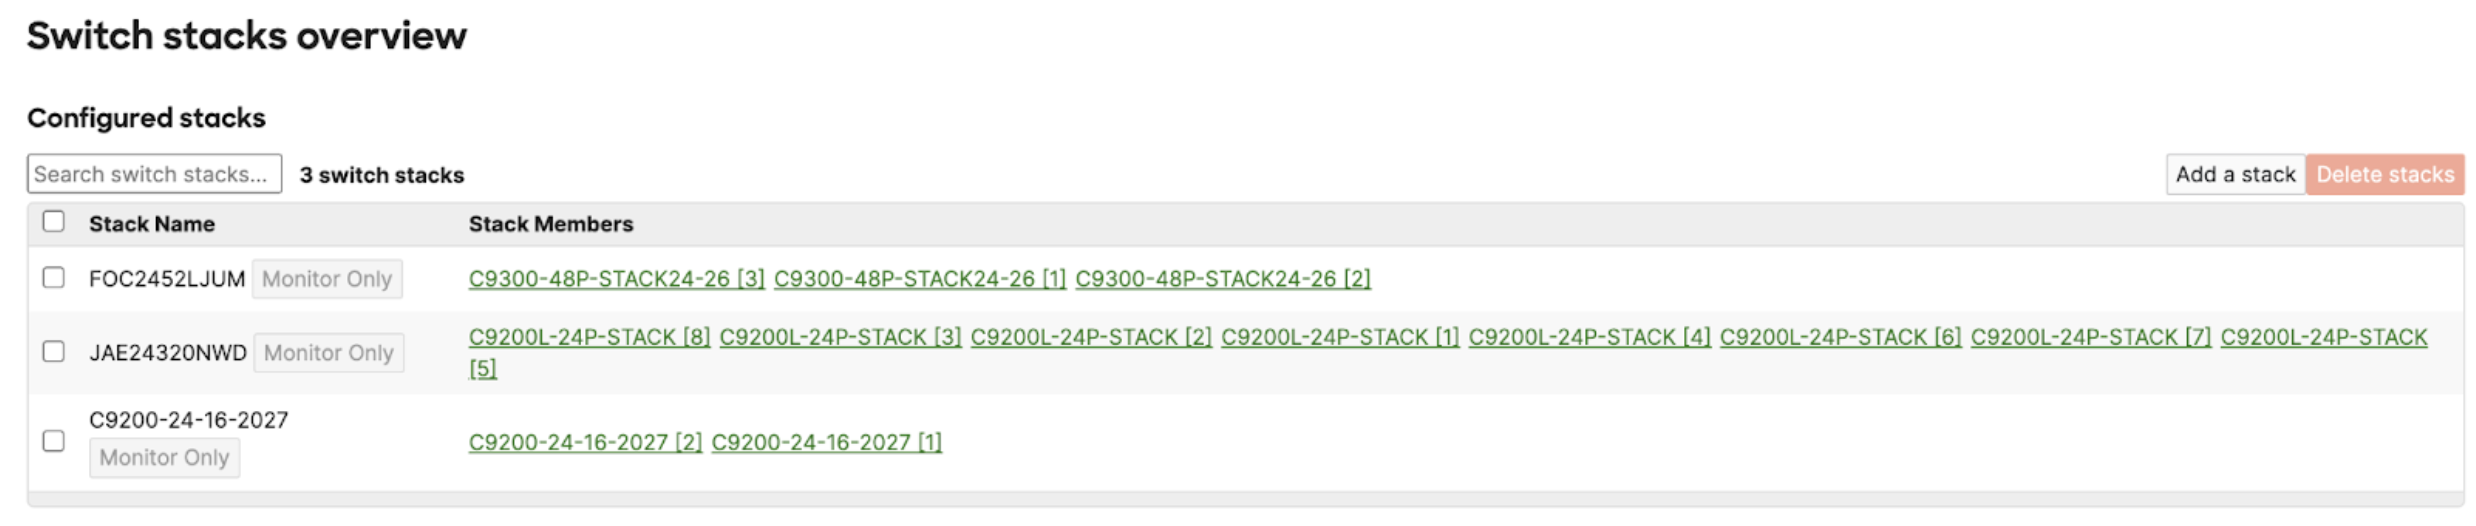The width and height of the screenshot is (2476, 526).
Task: Select the C9200L-24P-STACK [6] link
Action: tap(1840, 338)
